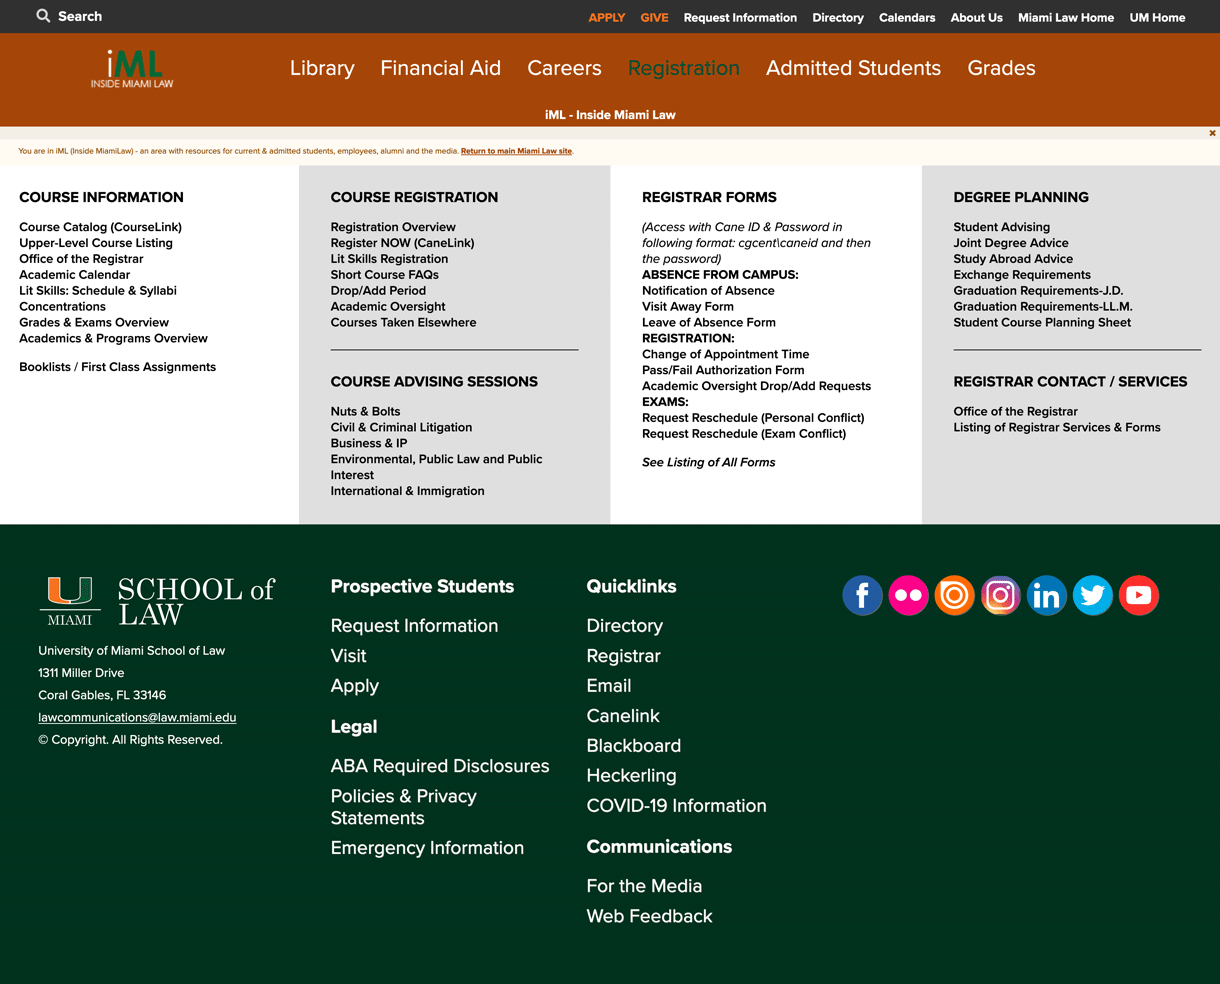Open International & Immigration session

point(407,491)
